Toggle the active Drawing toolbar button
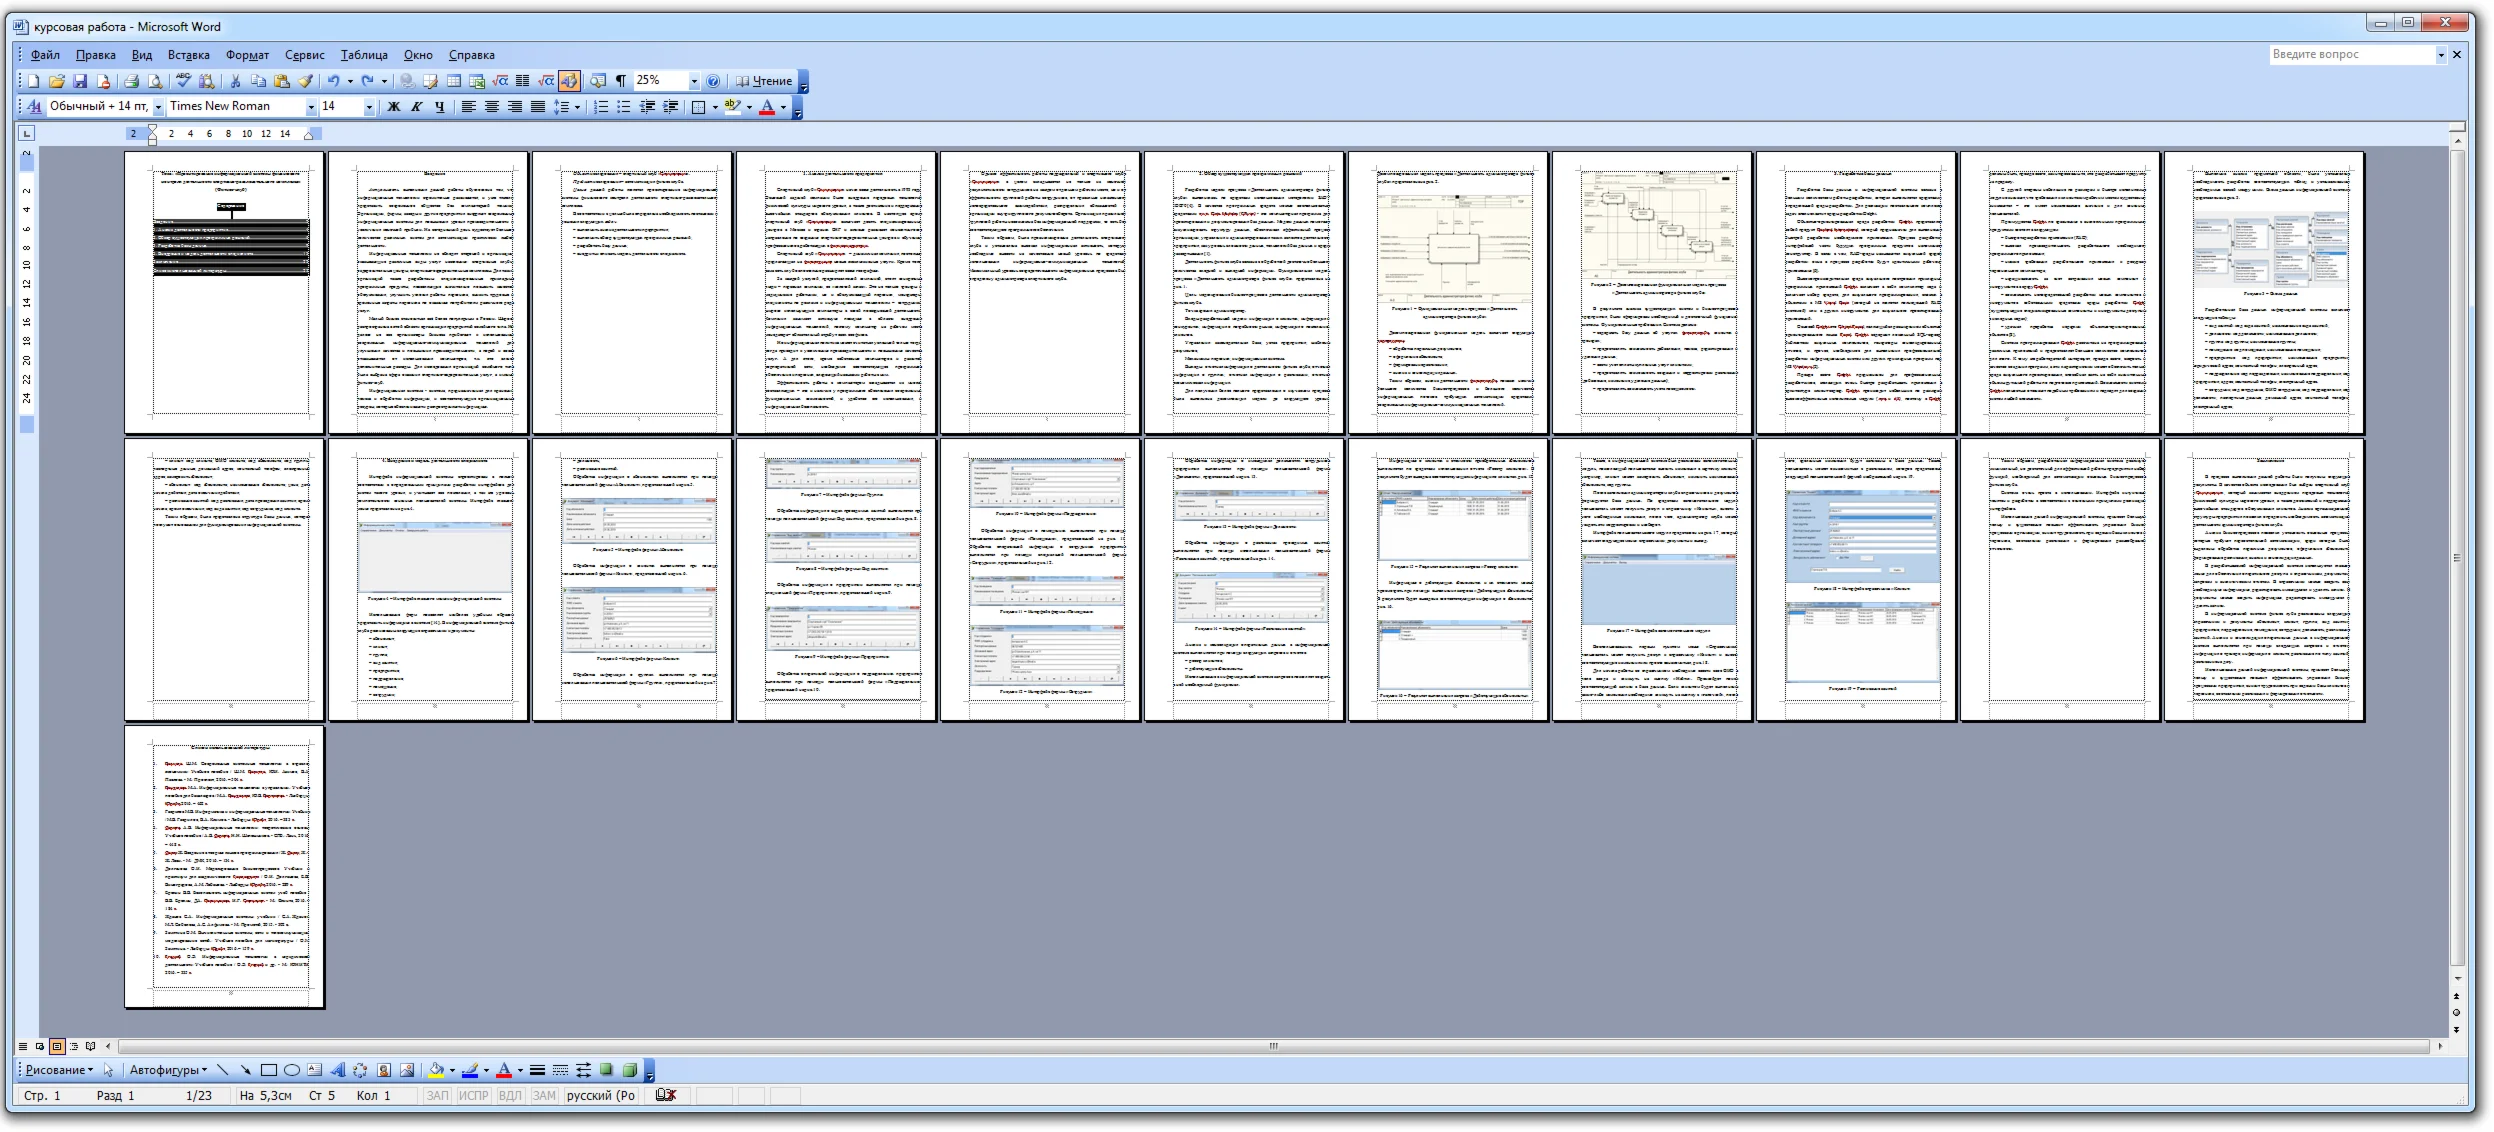Image resolution: width=2494 pixels, height=1132 pixels. 569,81
